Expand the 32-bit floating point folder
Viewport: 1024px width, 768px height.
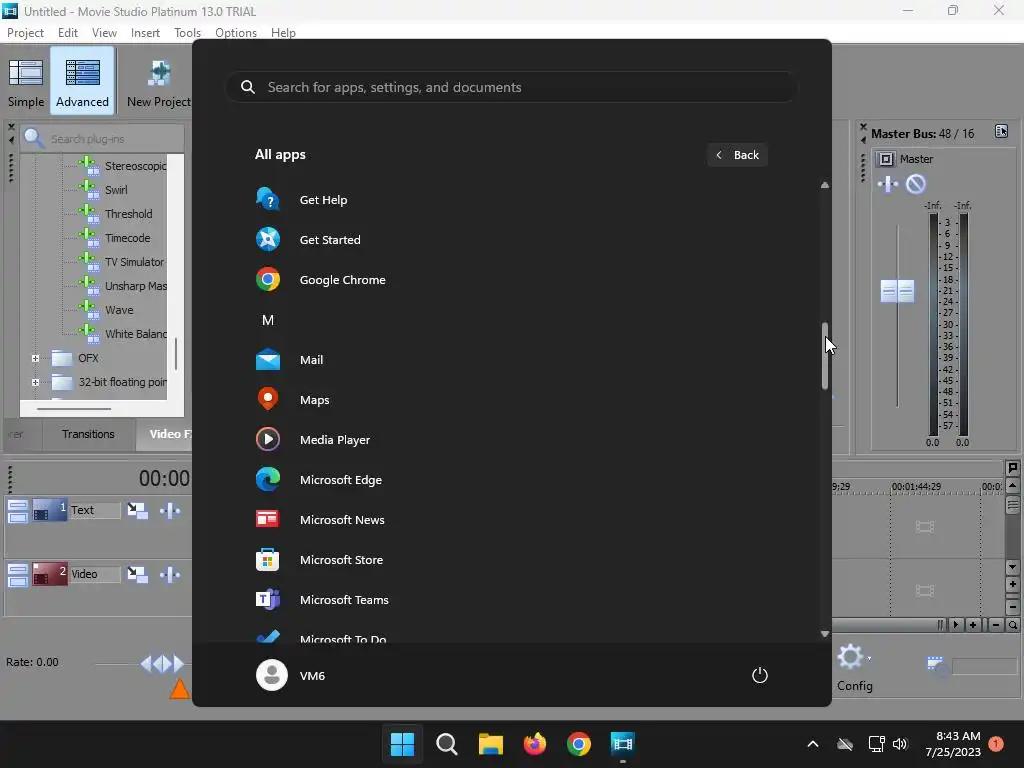coord(35,383)
